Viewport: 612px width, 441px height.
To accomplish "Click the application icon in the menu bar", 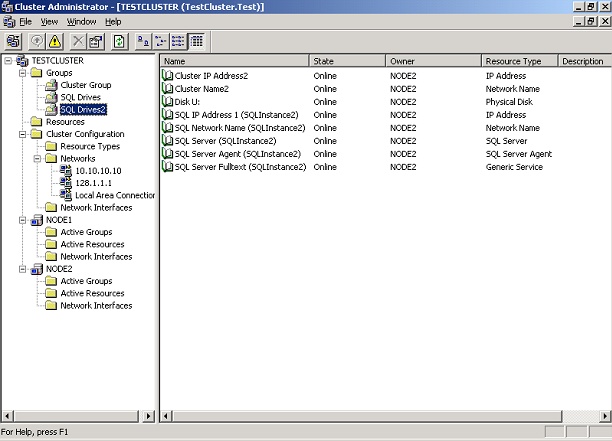I will click(x=9, y=22).
